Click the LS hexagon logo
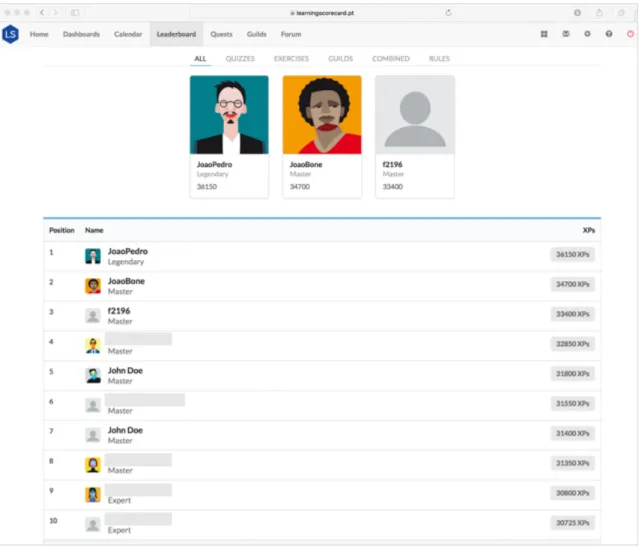This screenshot has height=550, width=639. (10, 34)
